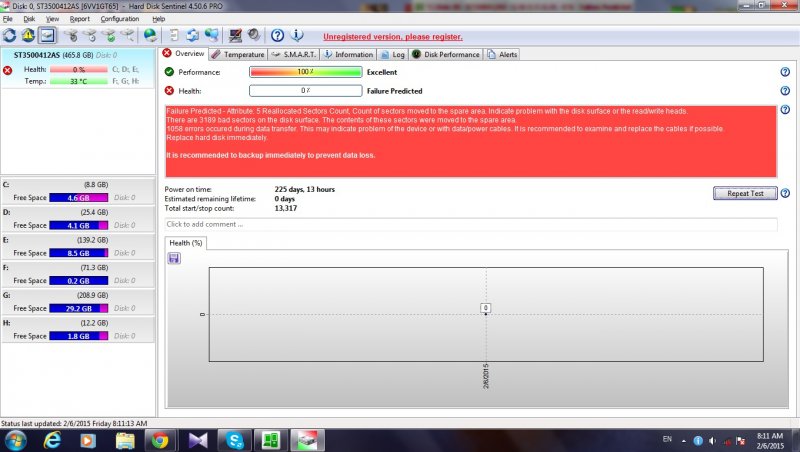Open the Help menu
The width and height of the screenshot is (800, 452).
(x=159, y=19)
